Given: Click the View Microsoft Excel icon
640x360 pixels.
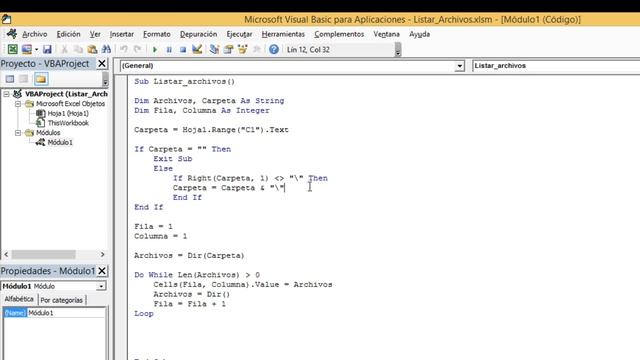Looking at the screenshot, I should click(x=13, y=49).
